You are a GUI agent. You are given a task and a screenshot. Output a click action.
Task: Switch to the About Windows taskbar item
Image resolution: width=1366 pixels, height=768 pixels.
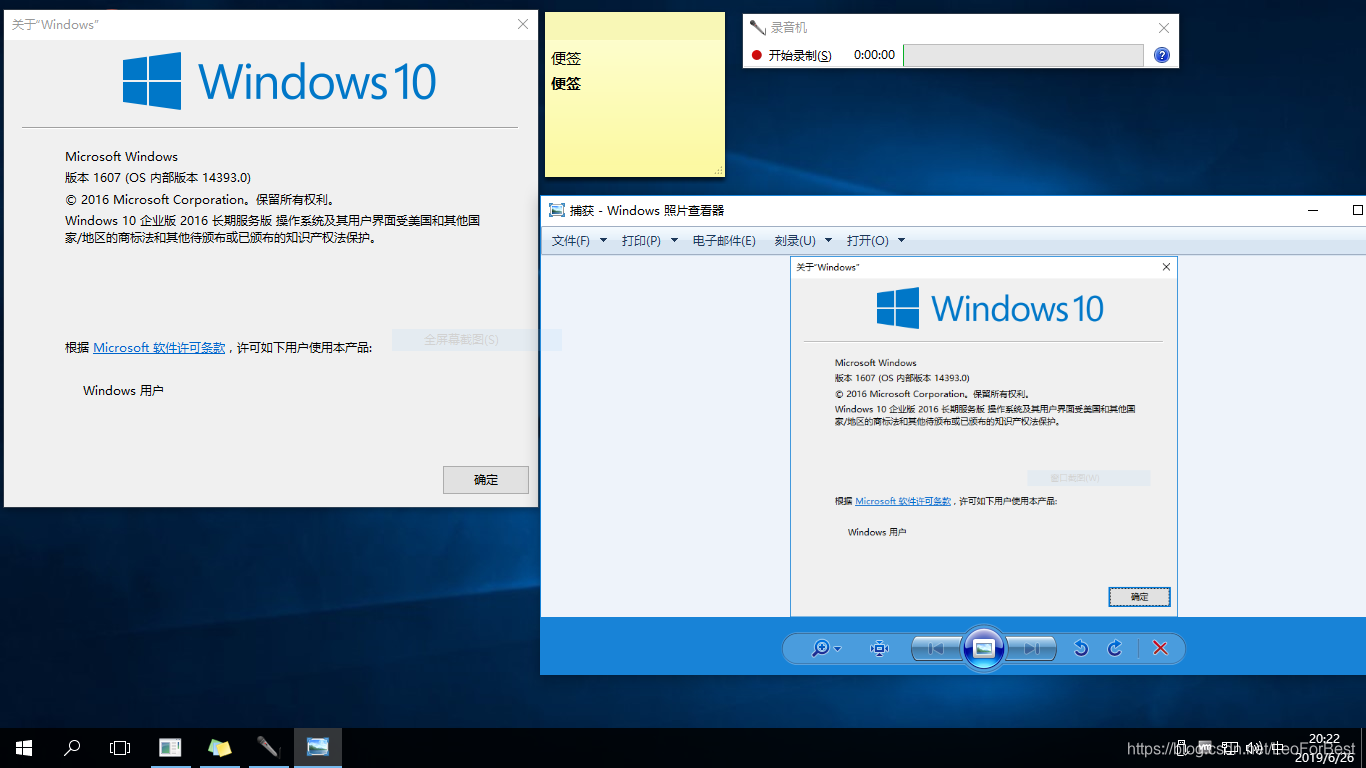(170, 748)
